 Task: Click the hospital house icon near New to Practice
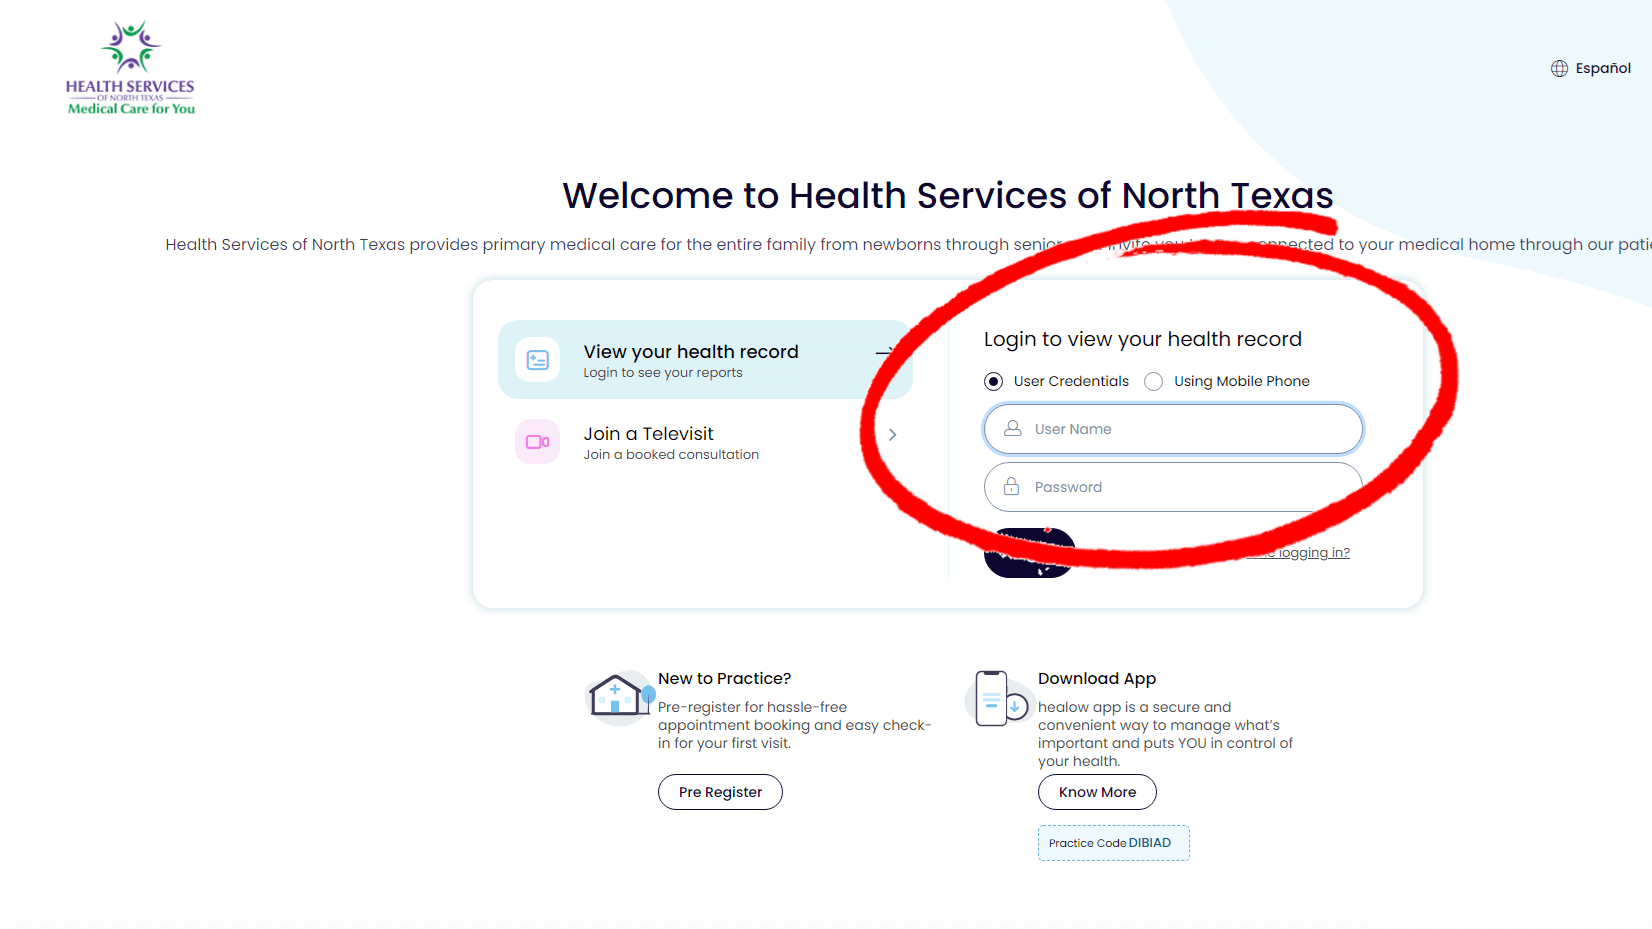(x=618, y=696)
